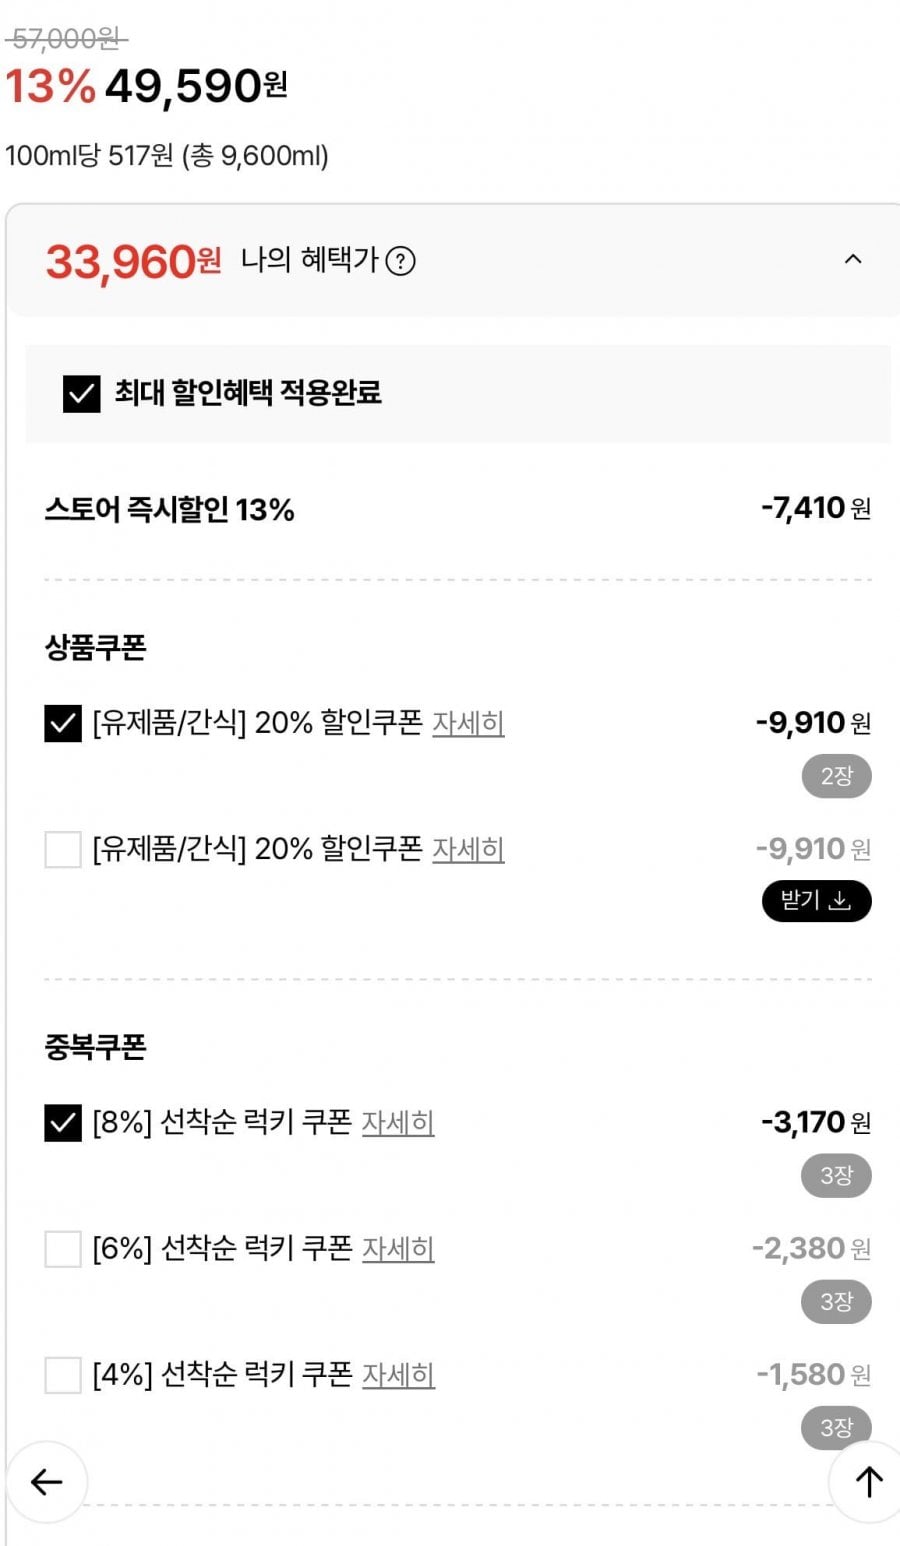Viewport: 900px width, 1546px height.
Task: Click the 3장 badge under -2,380원
Action: coord(836,1302)
